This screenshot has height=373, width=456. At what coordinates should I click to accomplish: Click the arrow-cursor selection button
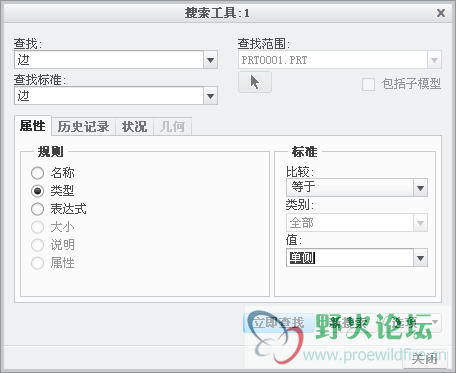pos(255,82)
